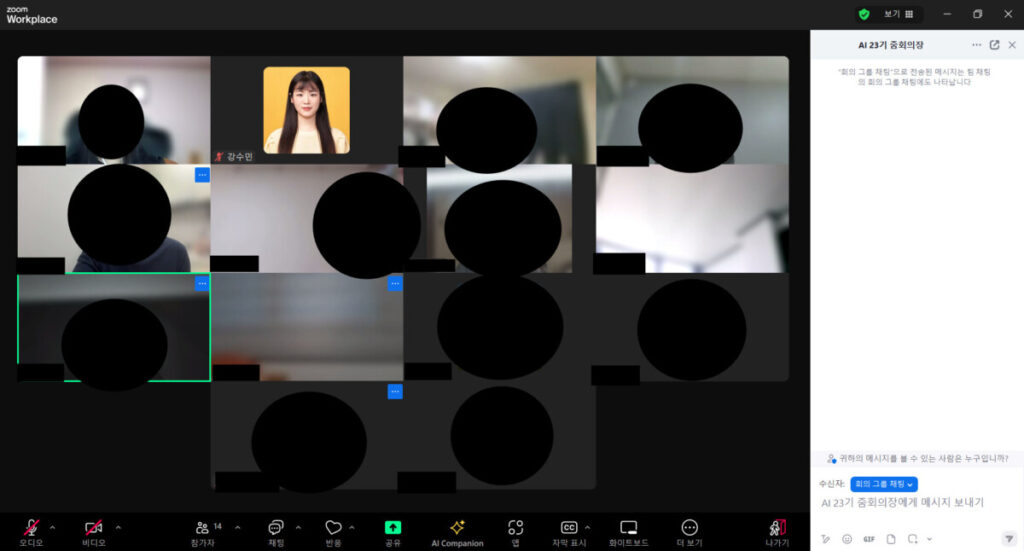Viewport: 1024px width, 551px height.
Task: Turn on the camera with 비디오
Action: (x=93, y=528)
